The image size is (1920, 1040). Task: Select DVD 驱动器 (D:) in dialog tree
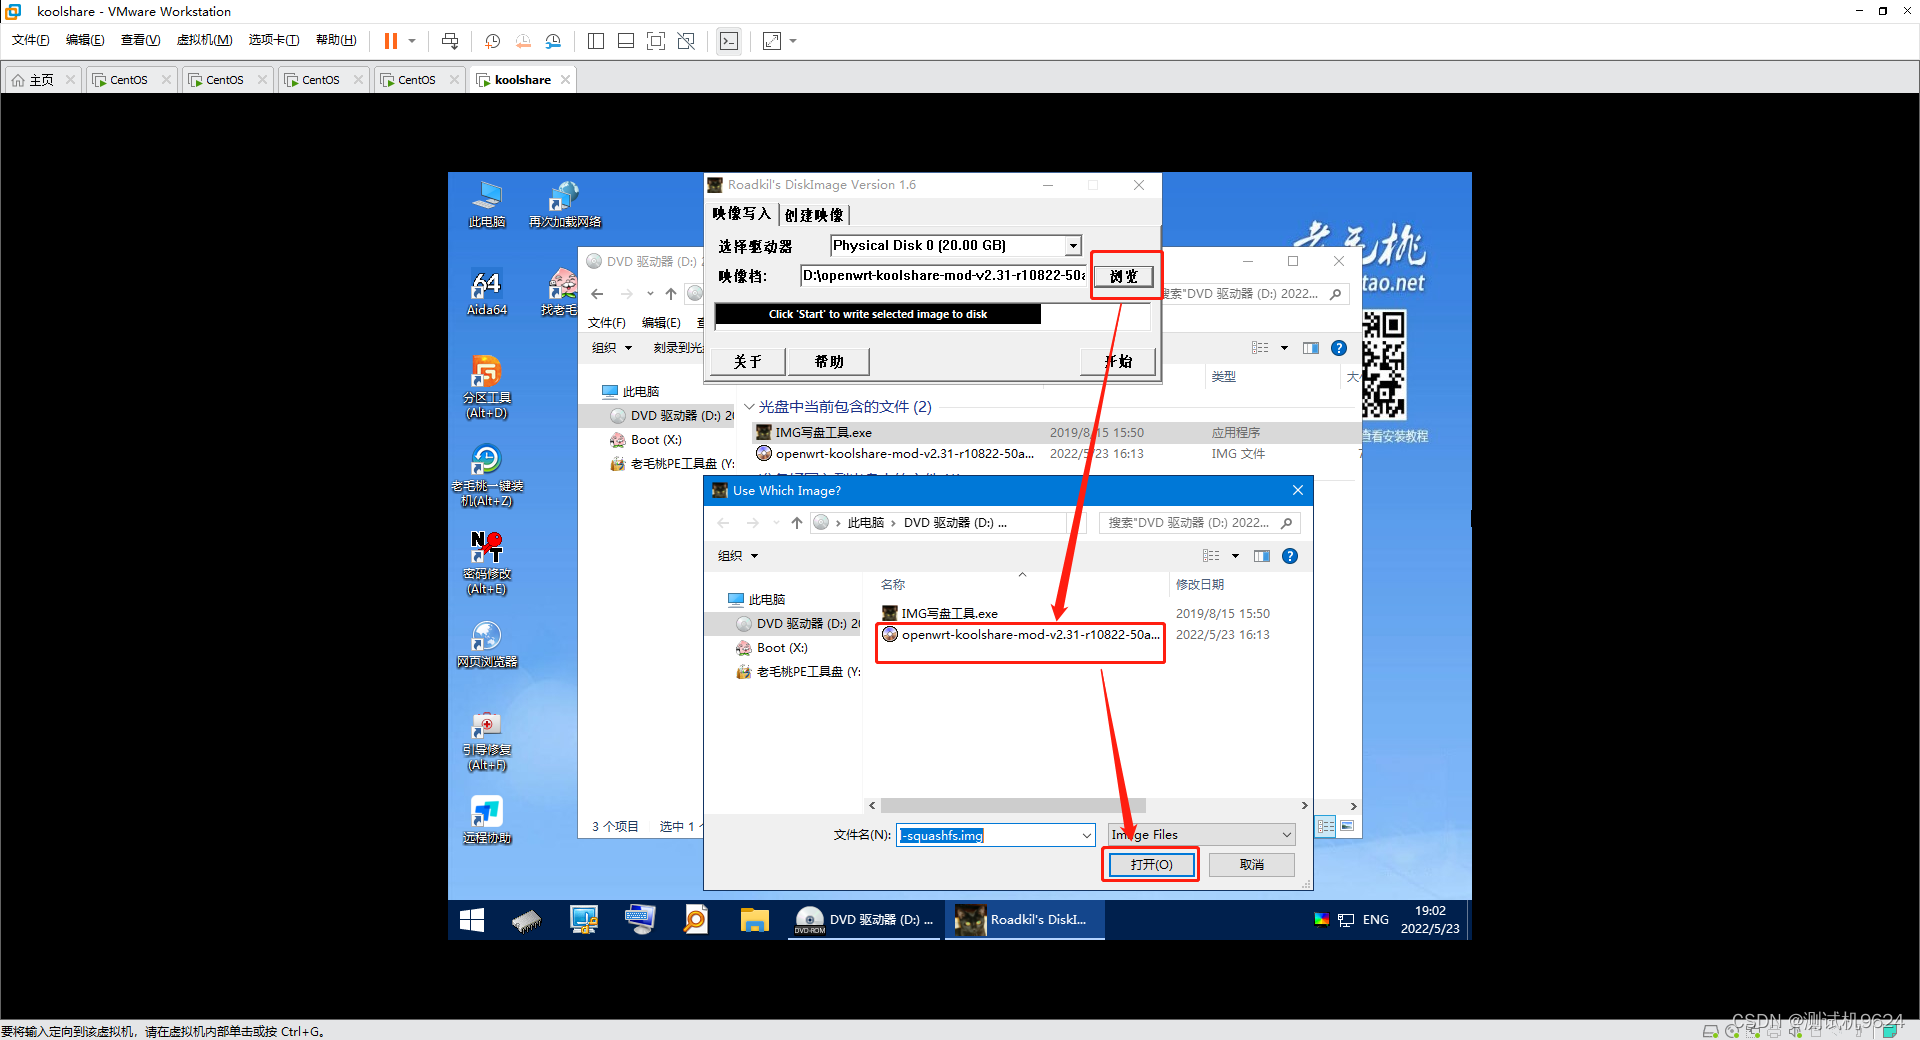(x=797, y=624)
